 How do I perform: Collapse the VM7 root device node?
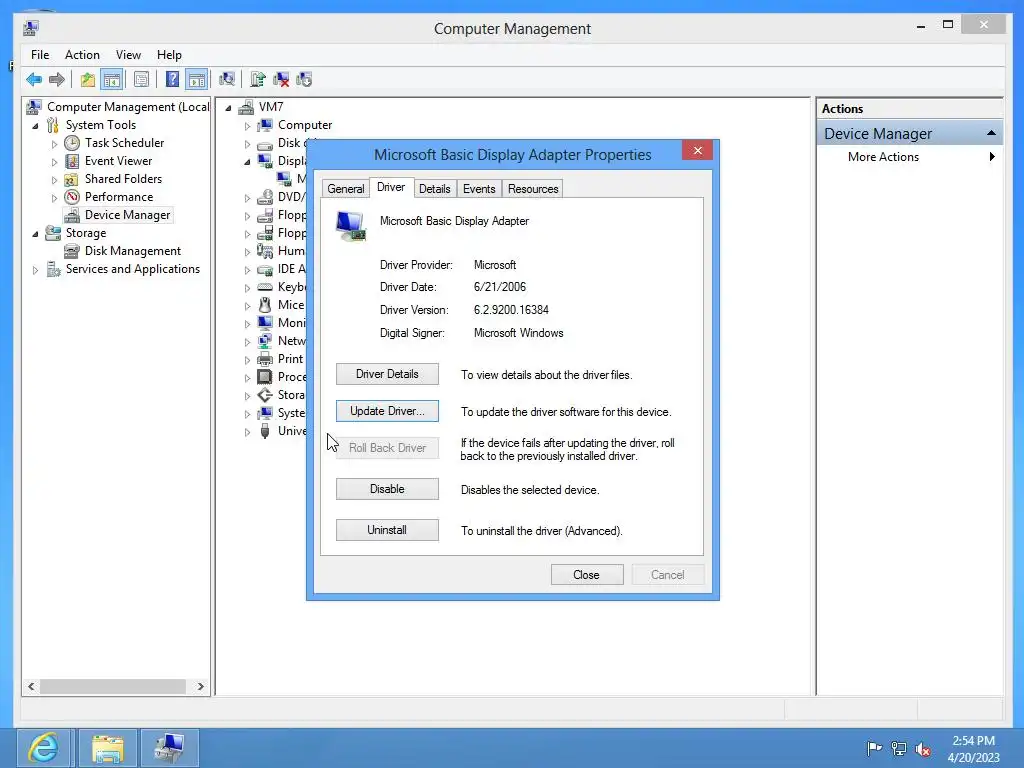point(228,108)
